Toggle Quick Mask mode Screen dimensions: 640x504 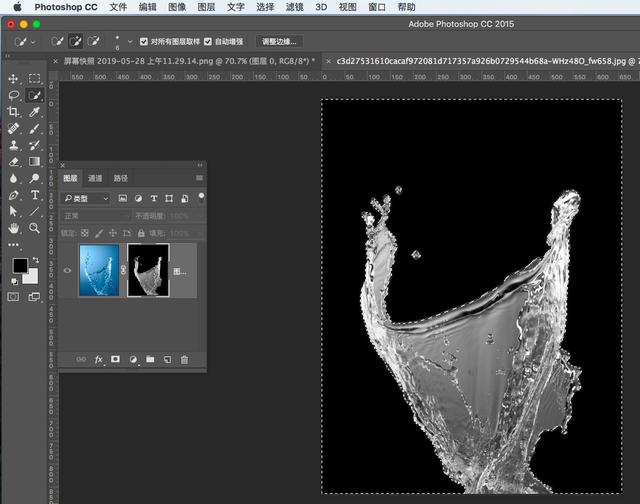[13, 297]
